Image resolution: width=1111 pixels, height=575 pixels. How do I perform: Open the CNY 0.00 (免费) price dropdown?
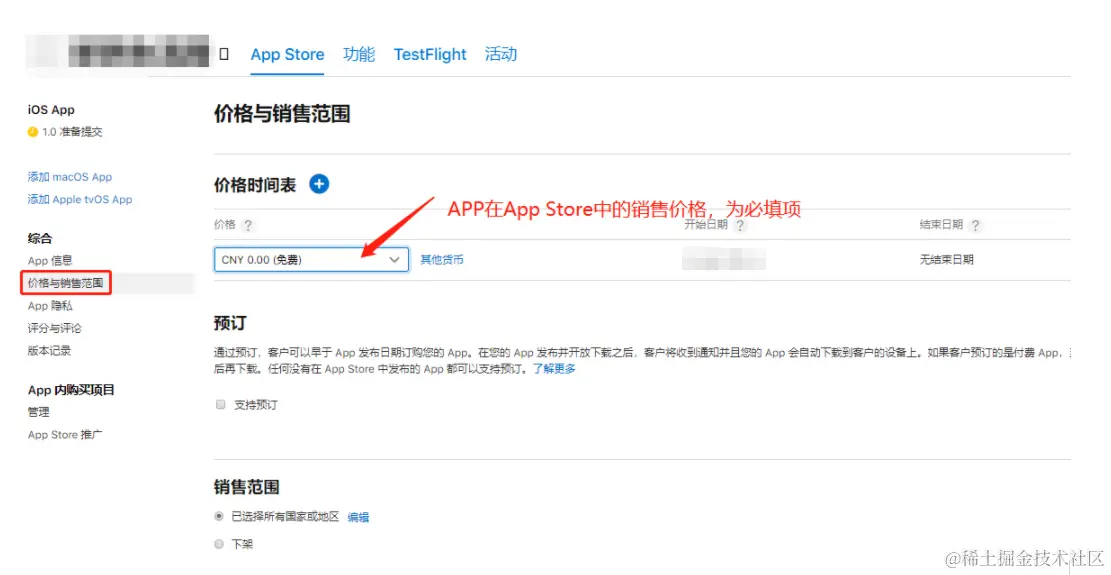[311, 260]
